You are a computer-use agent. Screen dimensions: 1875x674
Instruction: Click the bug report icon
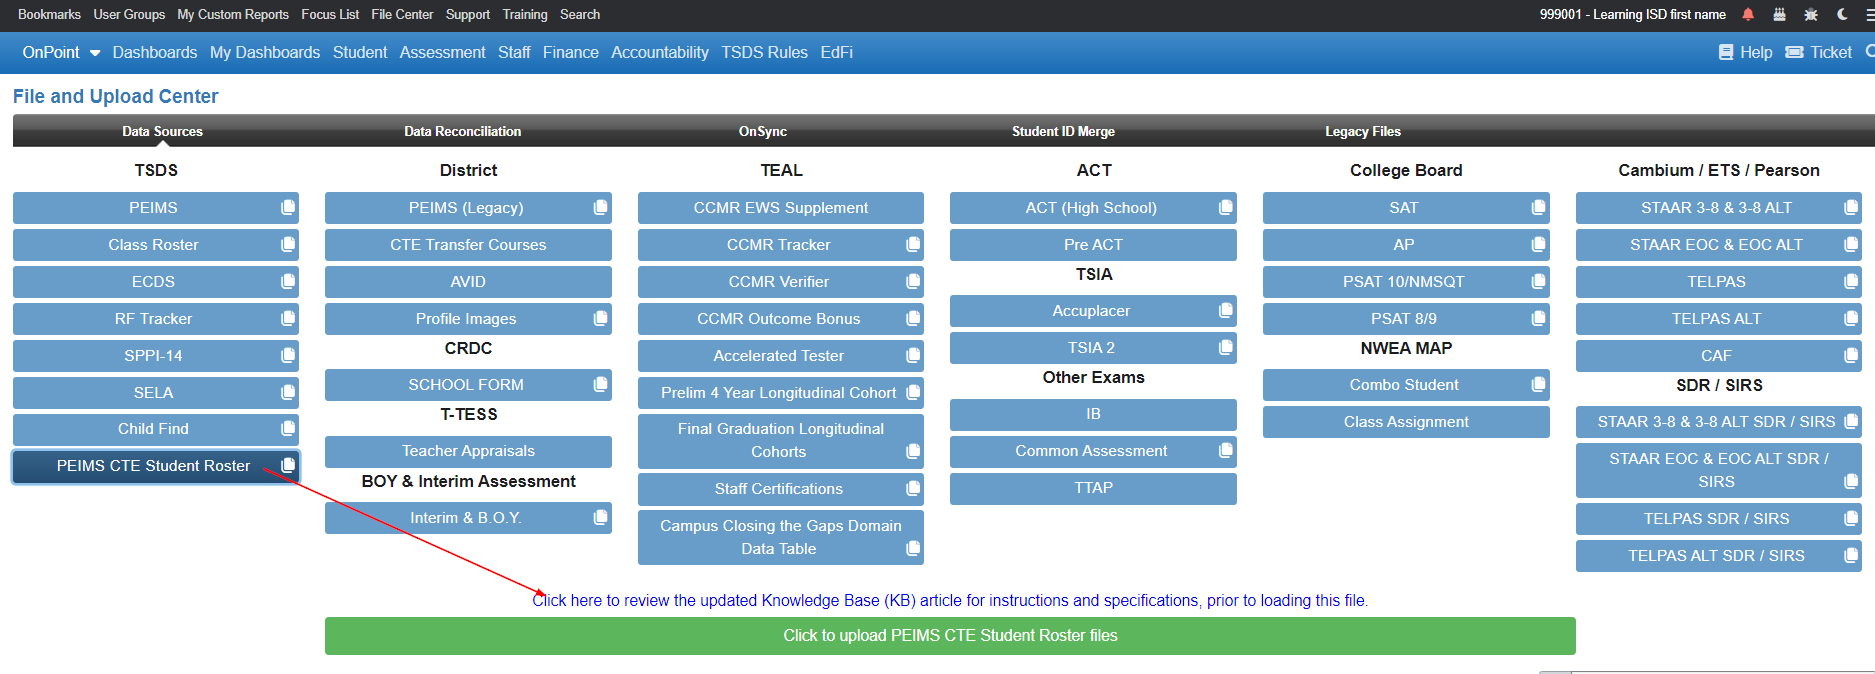1811,14
